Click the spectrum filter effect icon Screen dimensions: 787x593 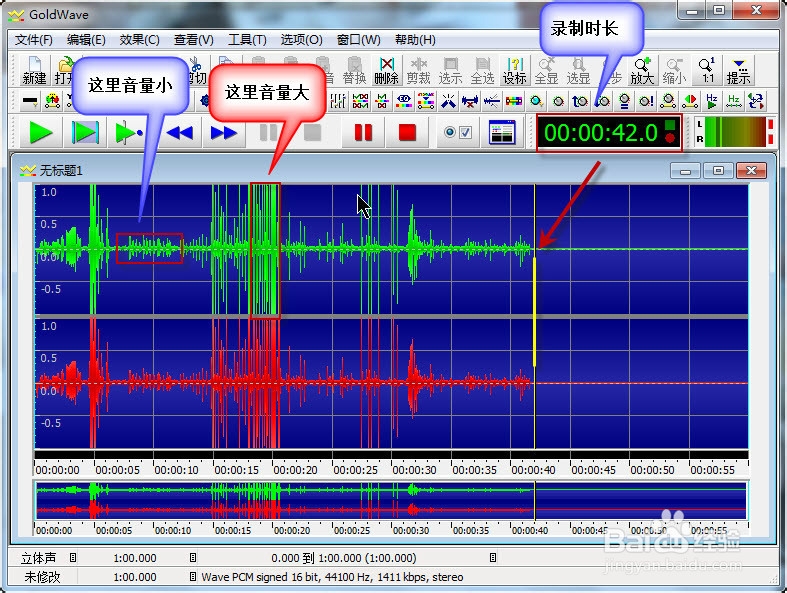(x=360, y=101)
